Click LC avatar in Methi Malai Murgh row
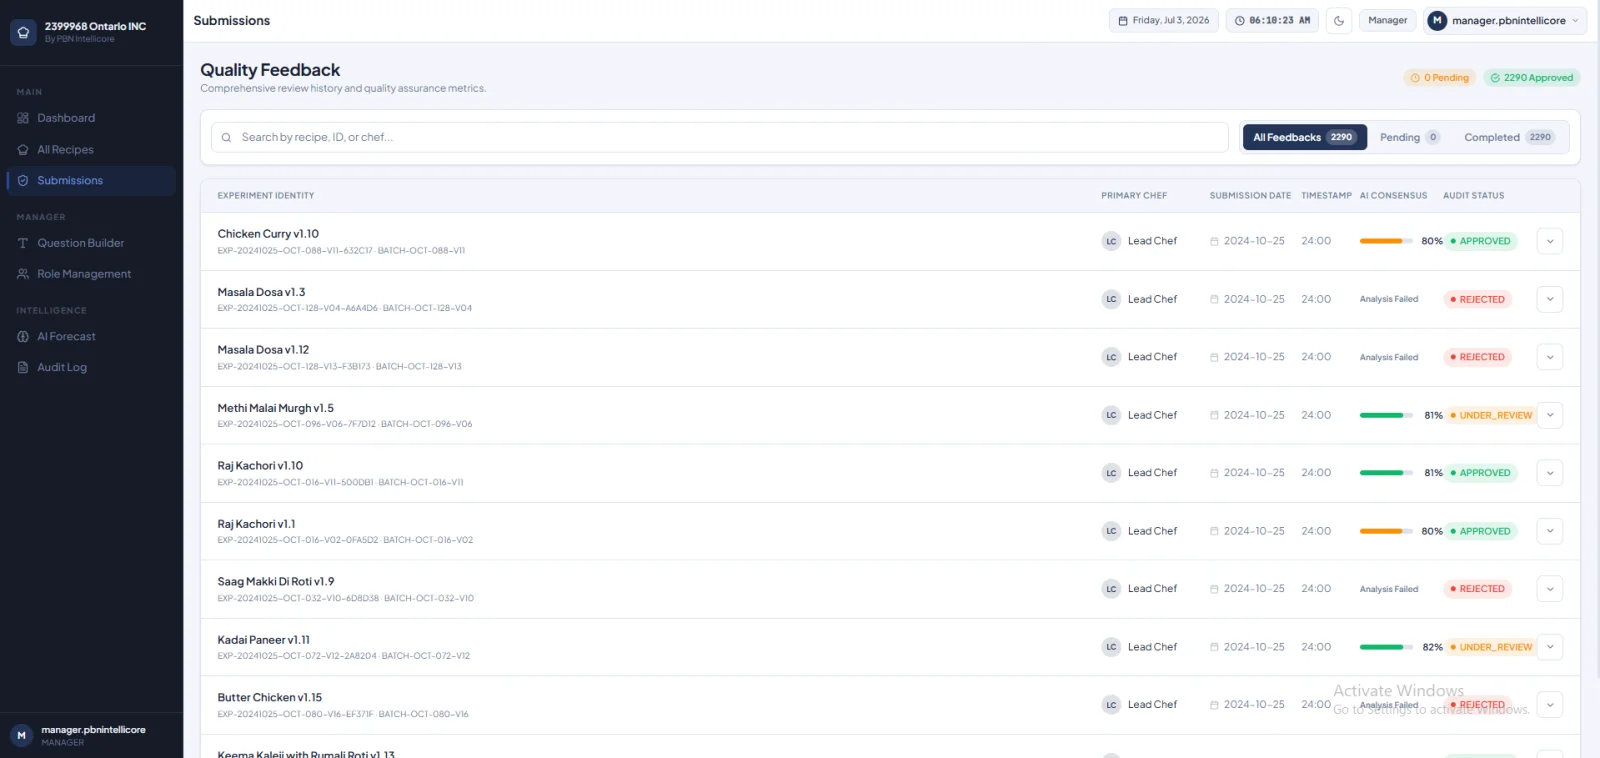Viewport: 1600px width, 758px height. 1111,415
